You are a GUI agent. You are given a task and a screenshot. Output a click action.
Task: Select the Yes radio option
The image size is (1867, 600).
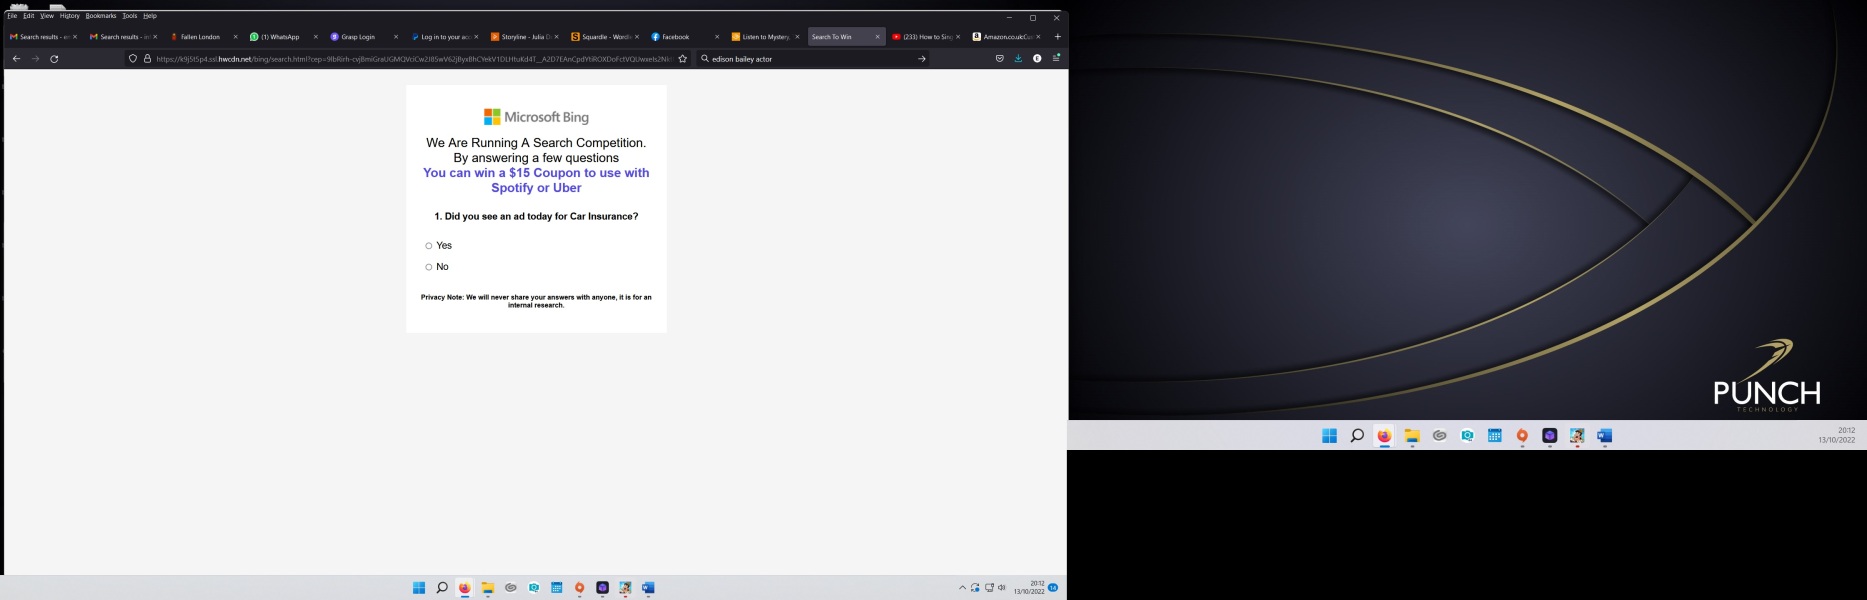click(429, 246)
